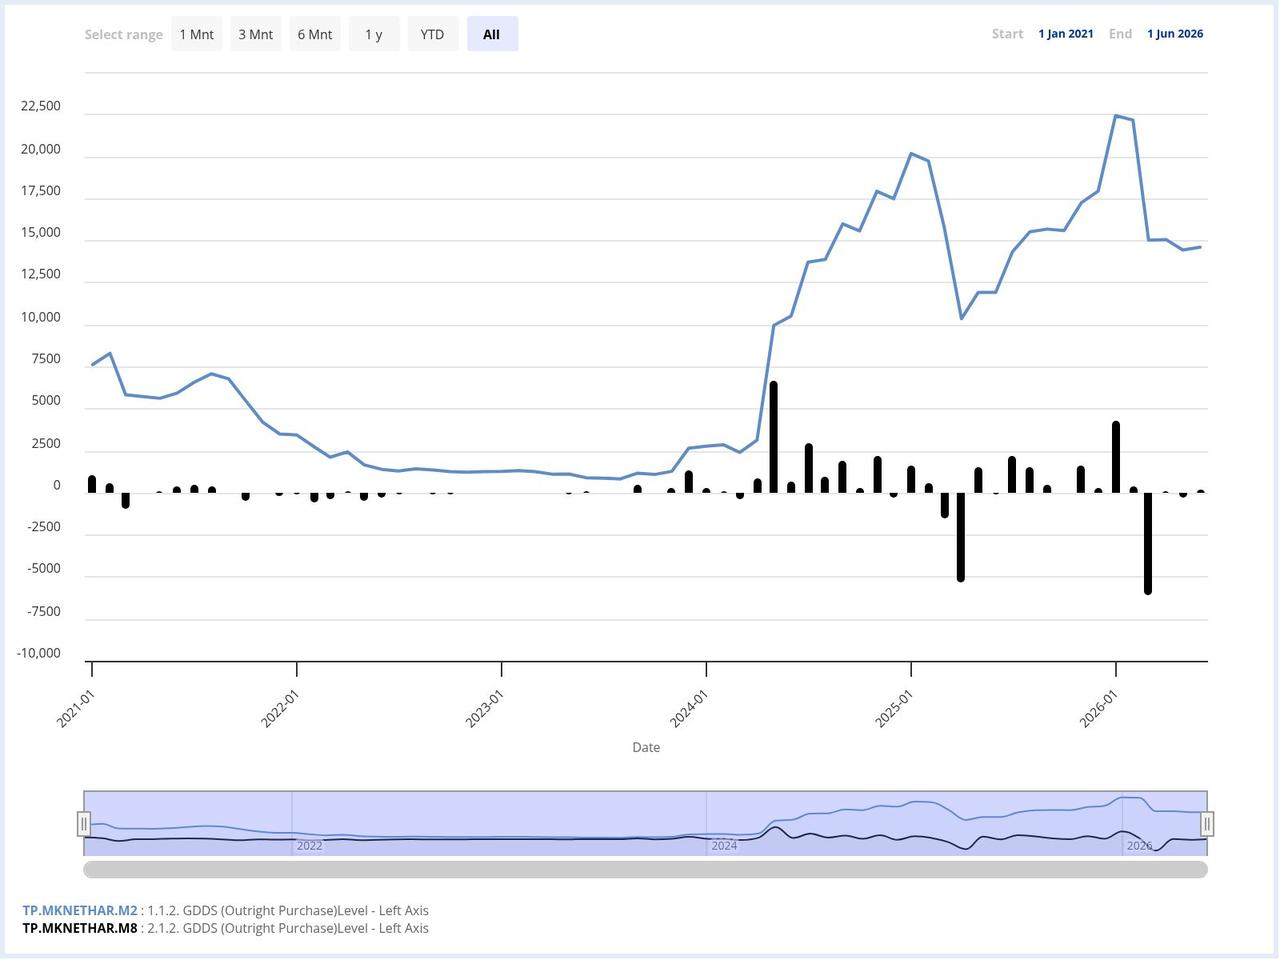
Task: Click the 2026 marker in navigator
Action: (1139, 846)
